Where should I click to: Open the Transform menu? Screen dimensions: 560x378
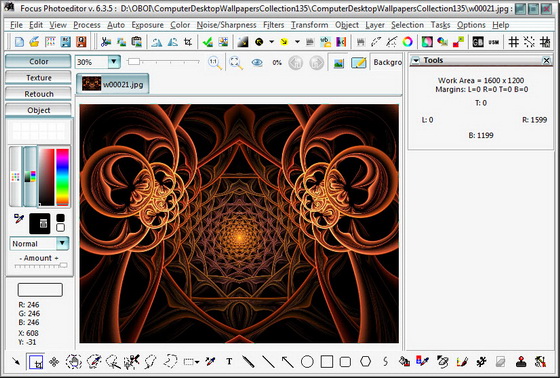(309, 25)
